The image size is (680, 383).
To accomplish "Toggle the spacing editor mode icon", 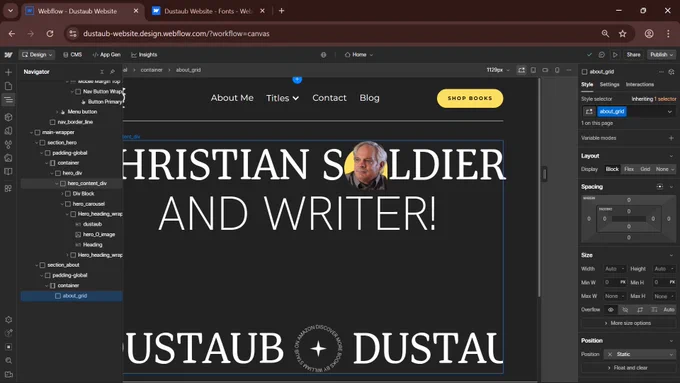I will click(x=660, y=187).
